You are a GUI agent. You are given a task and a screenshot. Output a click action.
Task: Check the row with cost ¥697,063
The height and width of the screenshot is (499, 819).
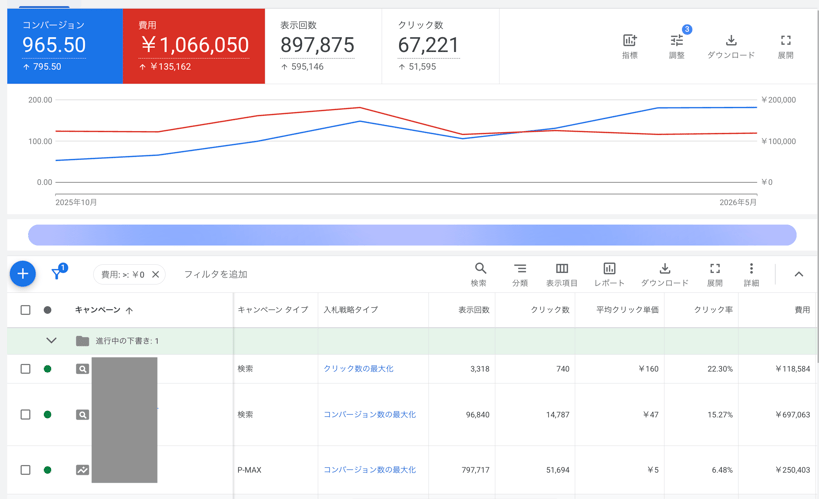click(x=25, y=414)
